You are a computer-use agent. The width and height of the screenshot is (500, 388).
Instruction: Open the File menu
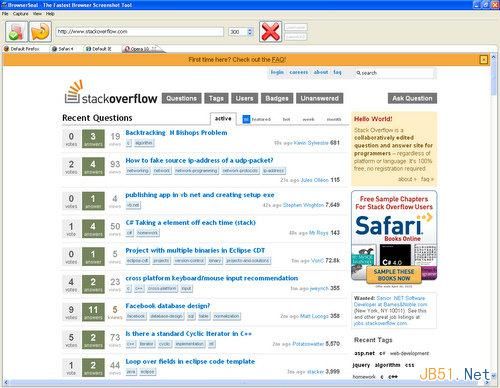[x=5, y=14]
